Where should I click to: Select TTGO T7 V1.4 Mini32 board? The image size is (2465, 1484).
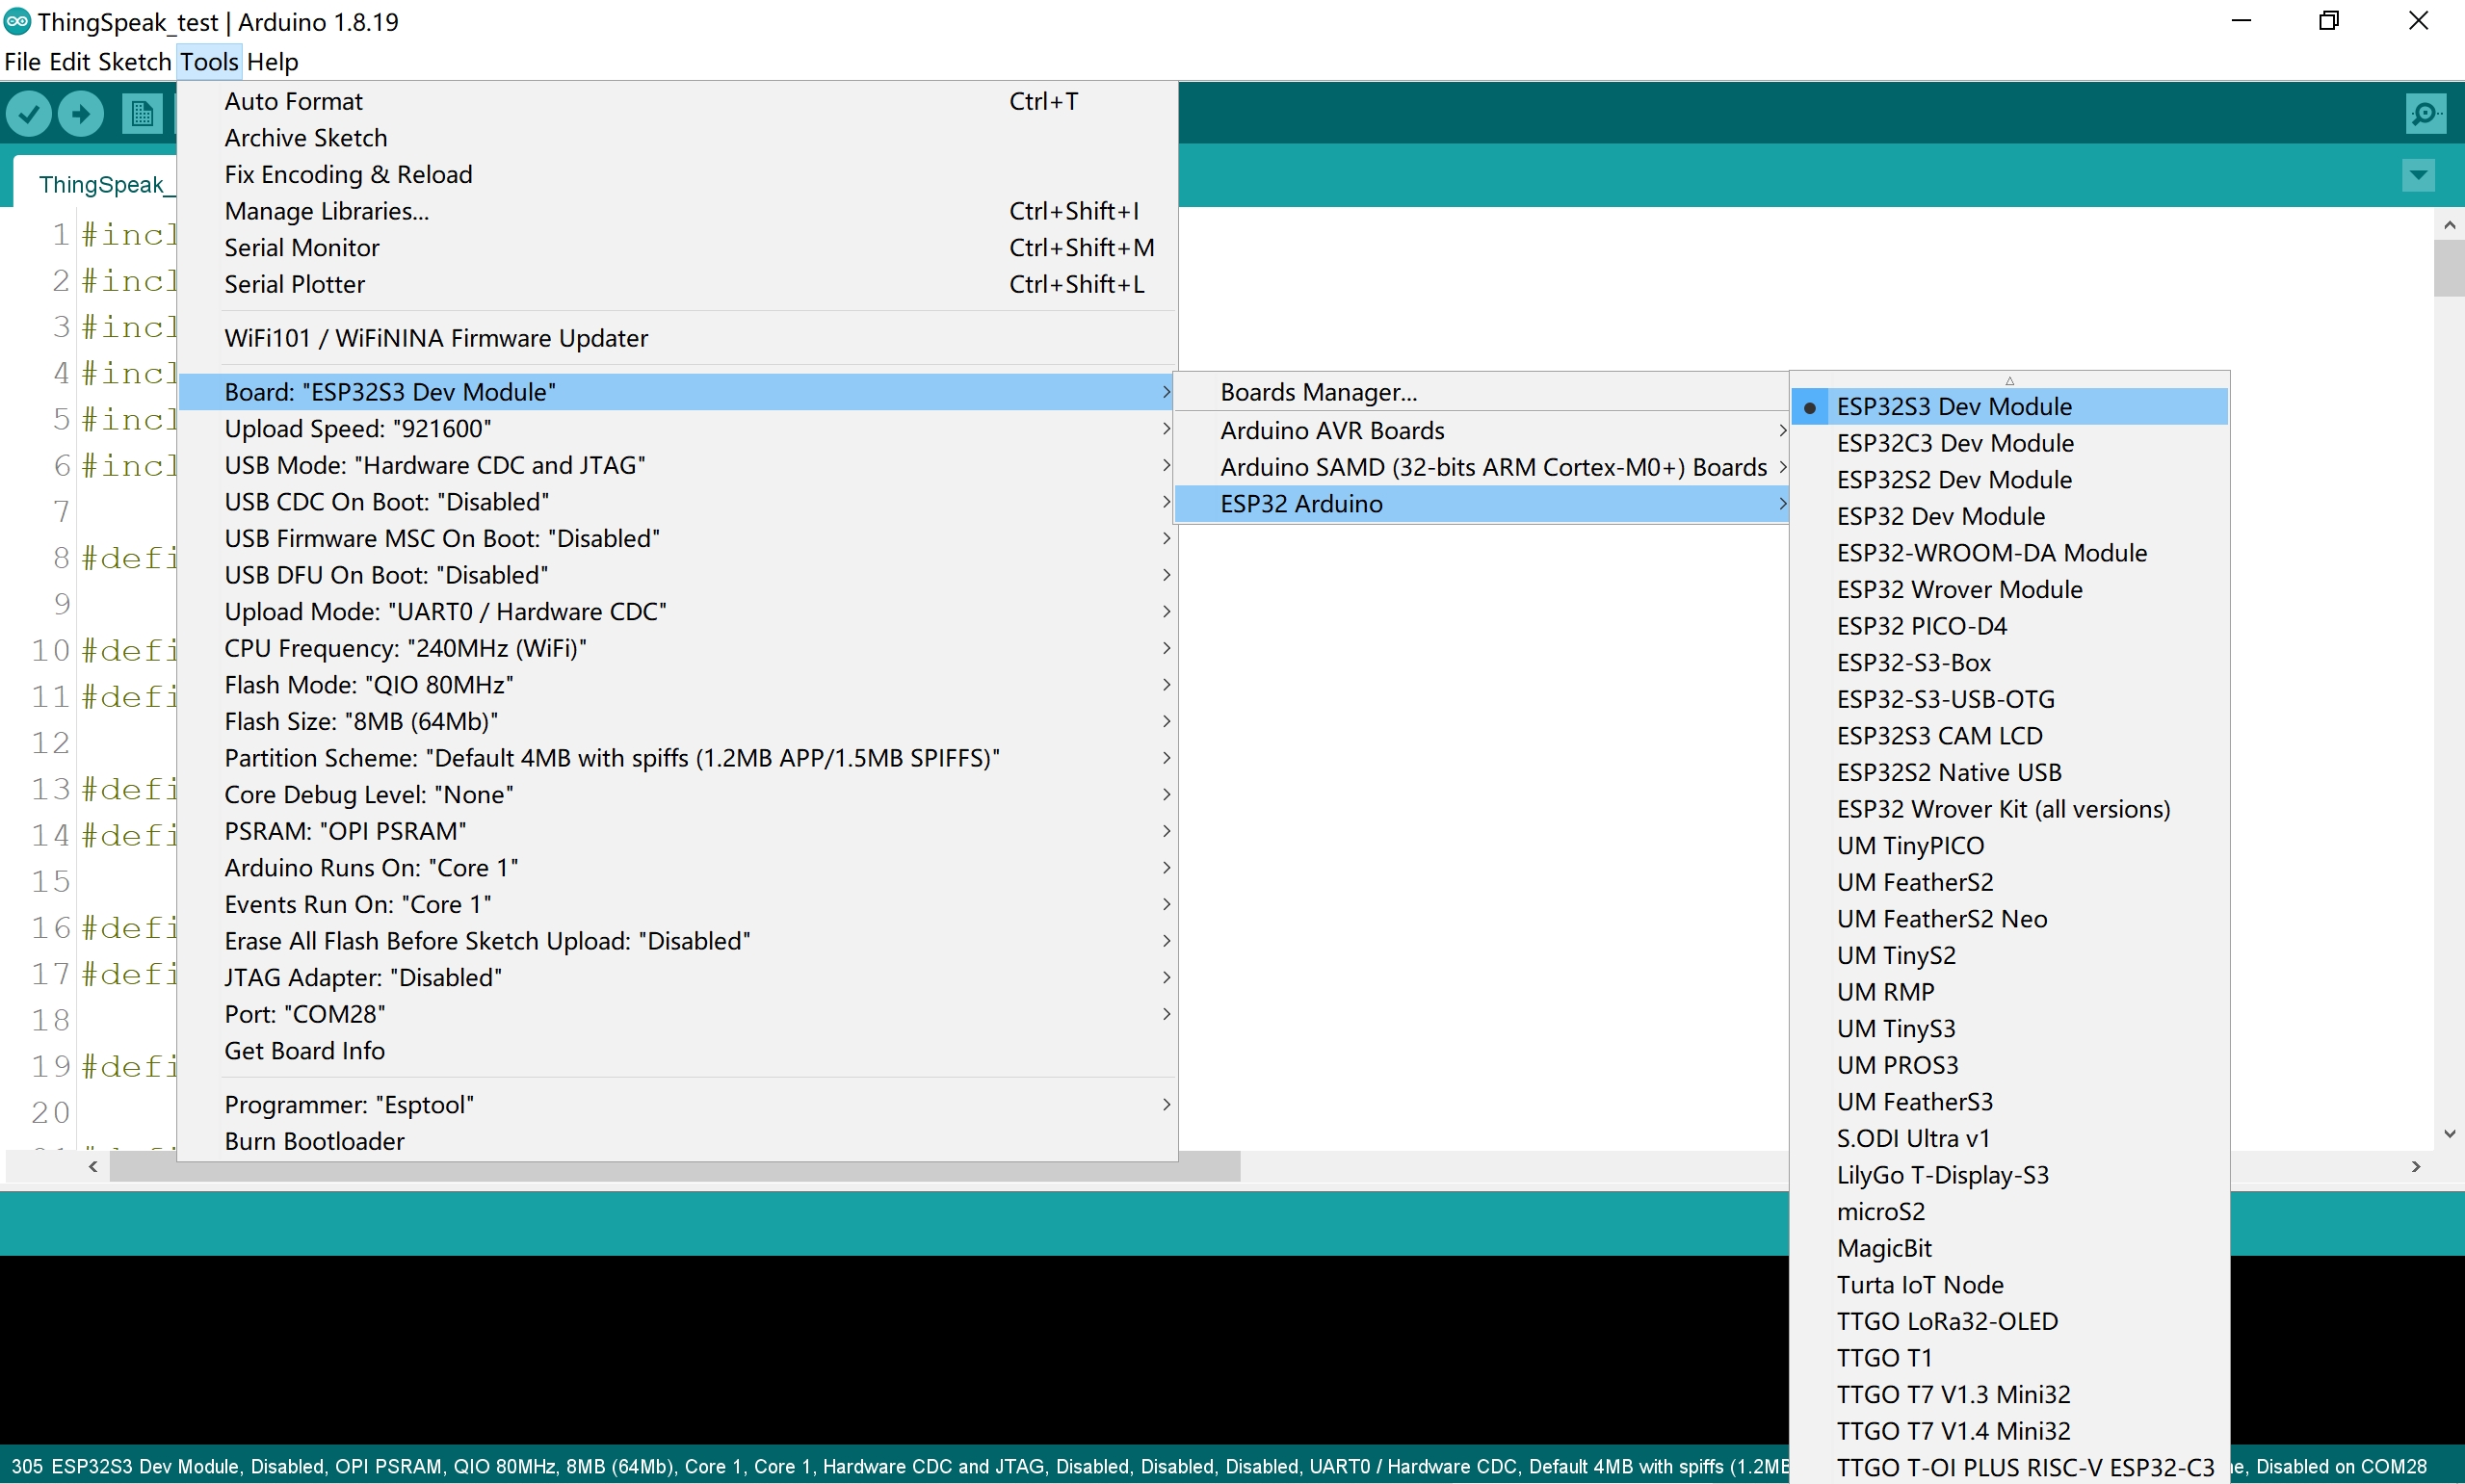tap(2009, 1431)
